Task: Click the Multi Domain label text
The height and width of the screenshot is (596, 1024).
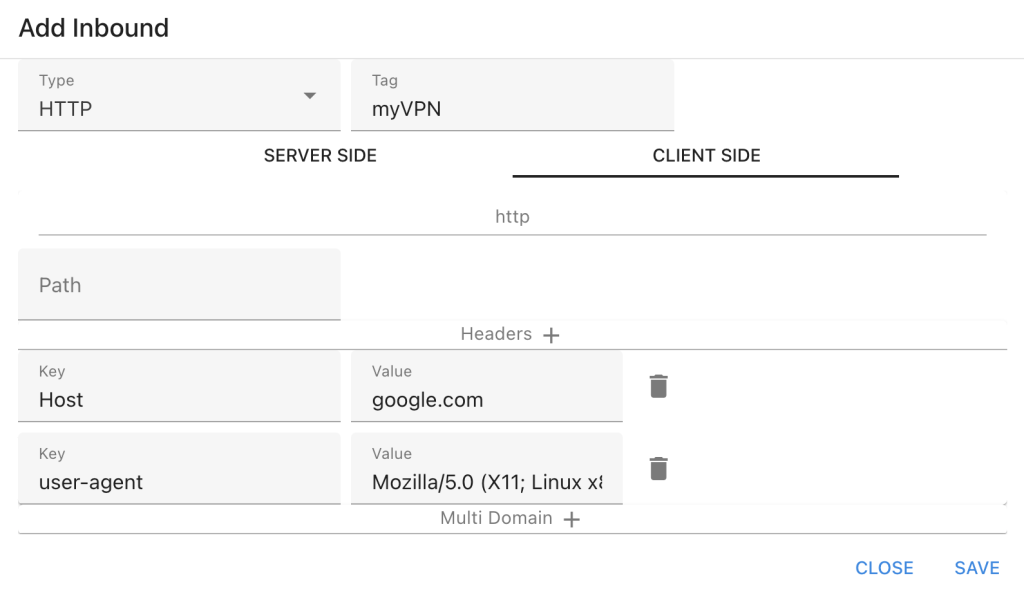Action: tap(496, 518)
